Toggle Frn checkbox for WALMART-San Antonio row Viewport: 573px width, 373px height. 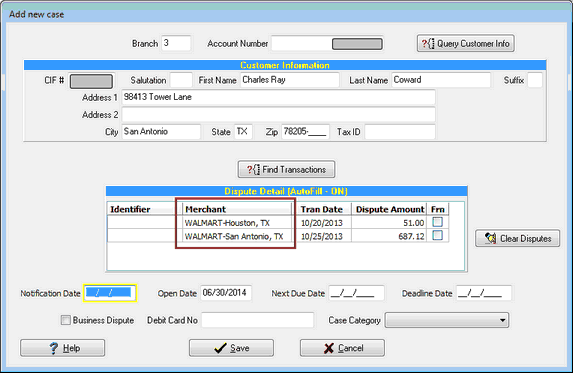point(437,235)
